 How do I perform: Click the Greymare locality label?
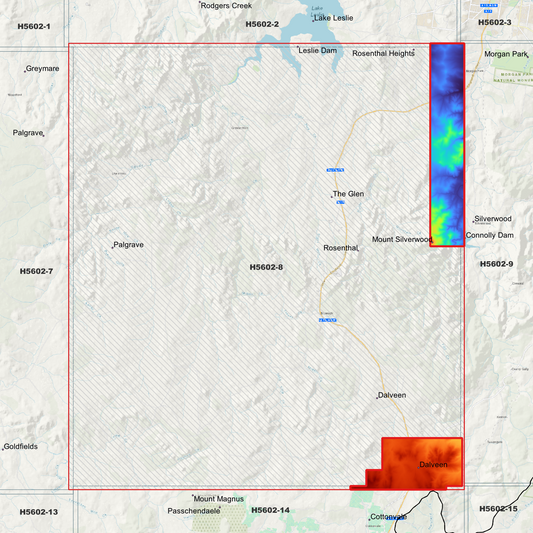pyautogui.click(x=42, y=69)
